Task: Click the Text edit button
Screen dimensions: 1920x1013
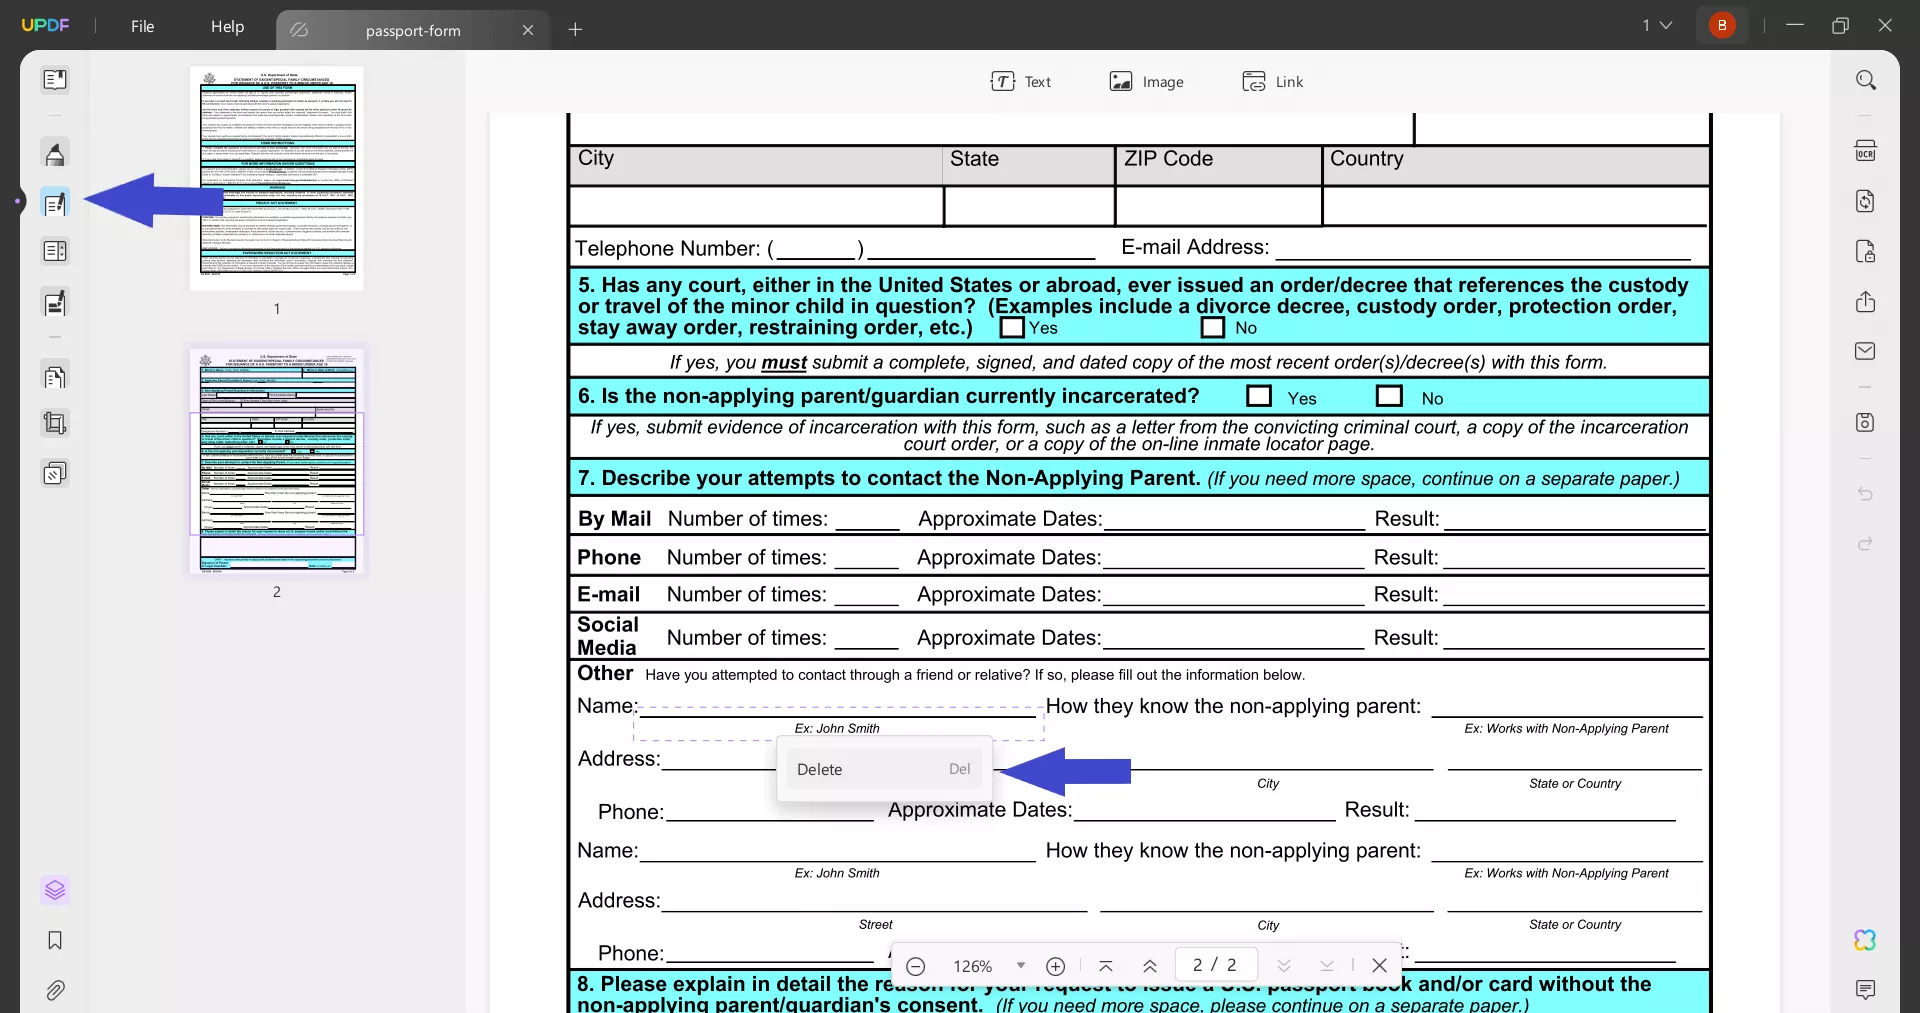Action: 1021,82
